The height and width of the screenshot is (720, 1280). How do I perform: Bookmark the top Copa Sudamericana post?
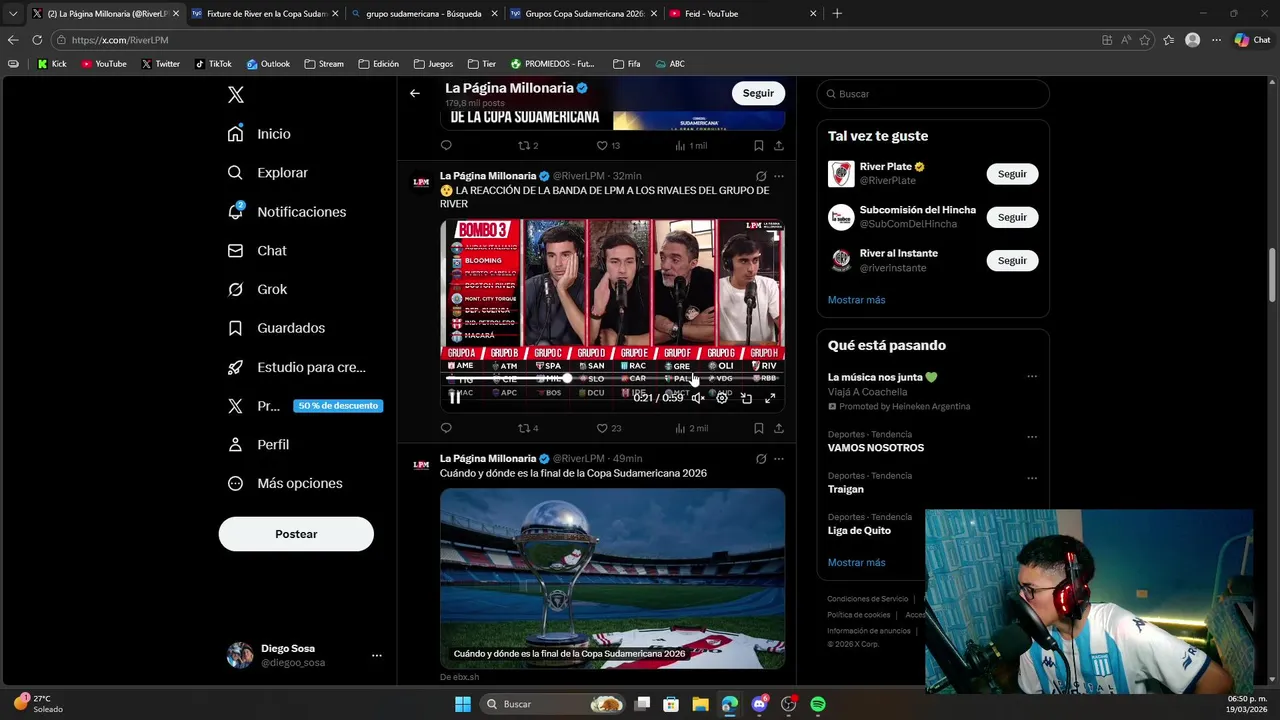pos(759,146)
